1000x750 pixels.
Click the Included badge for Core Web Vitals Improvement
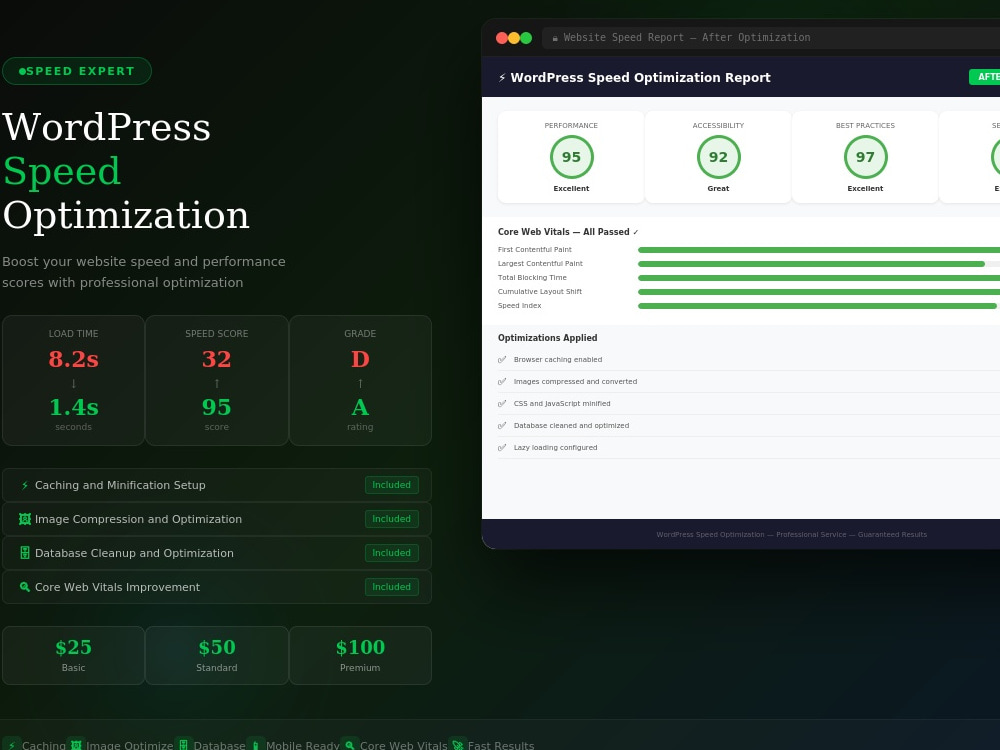click(392, 587)
